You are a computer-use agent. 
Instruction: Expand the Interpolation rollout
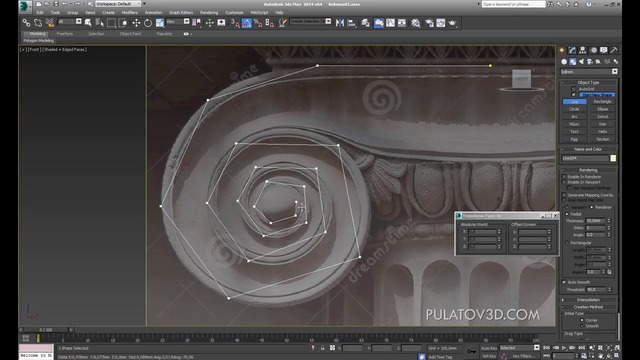[588, 300]
